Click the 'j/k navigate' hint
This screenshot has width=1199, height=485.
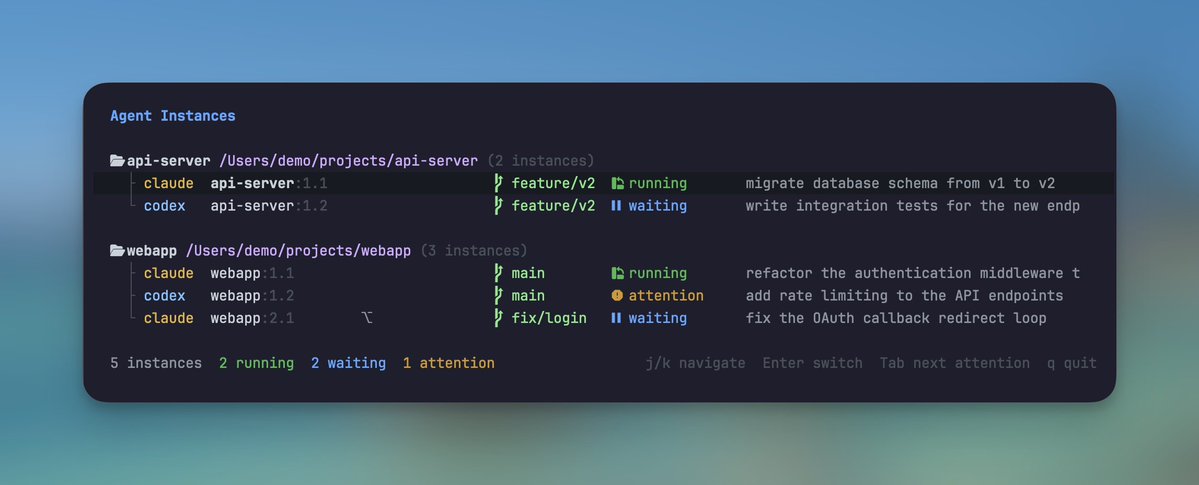[x=696, y=363]
